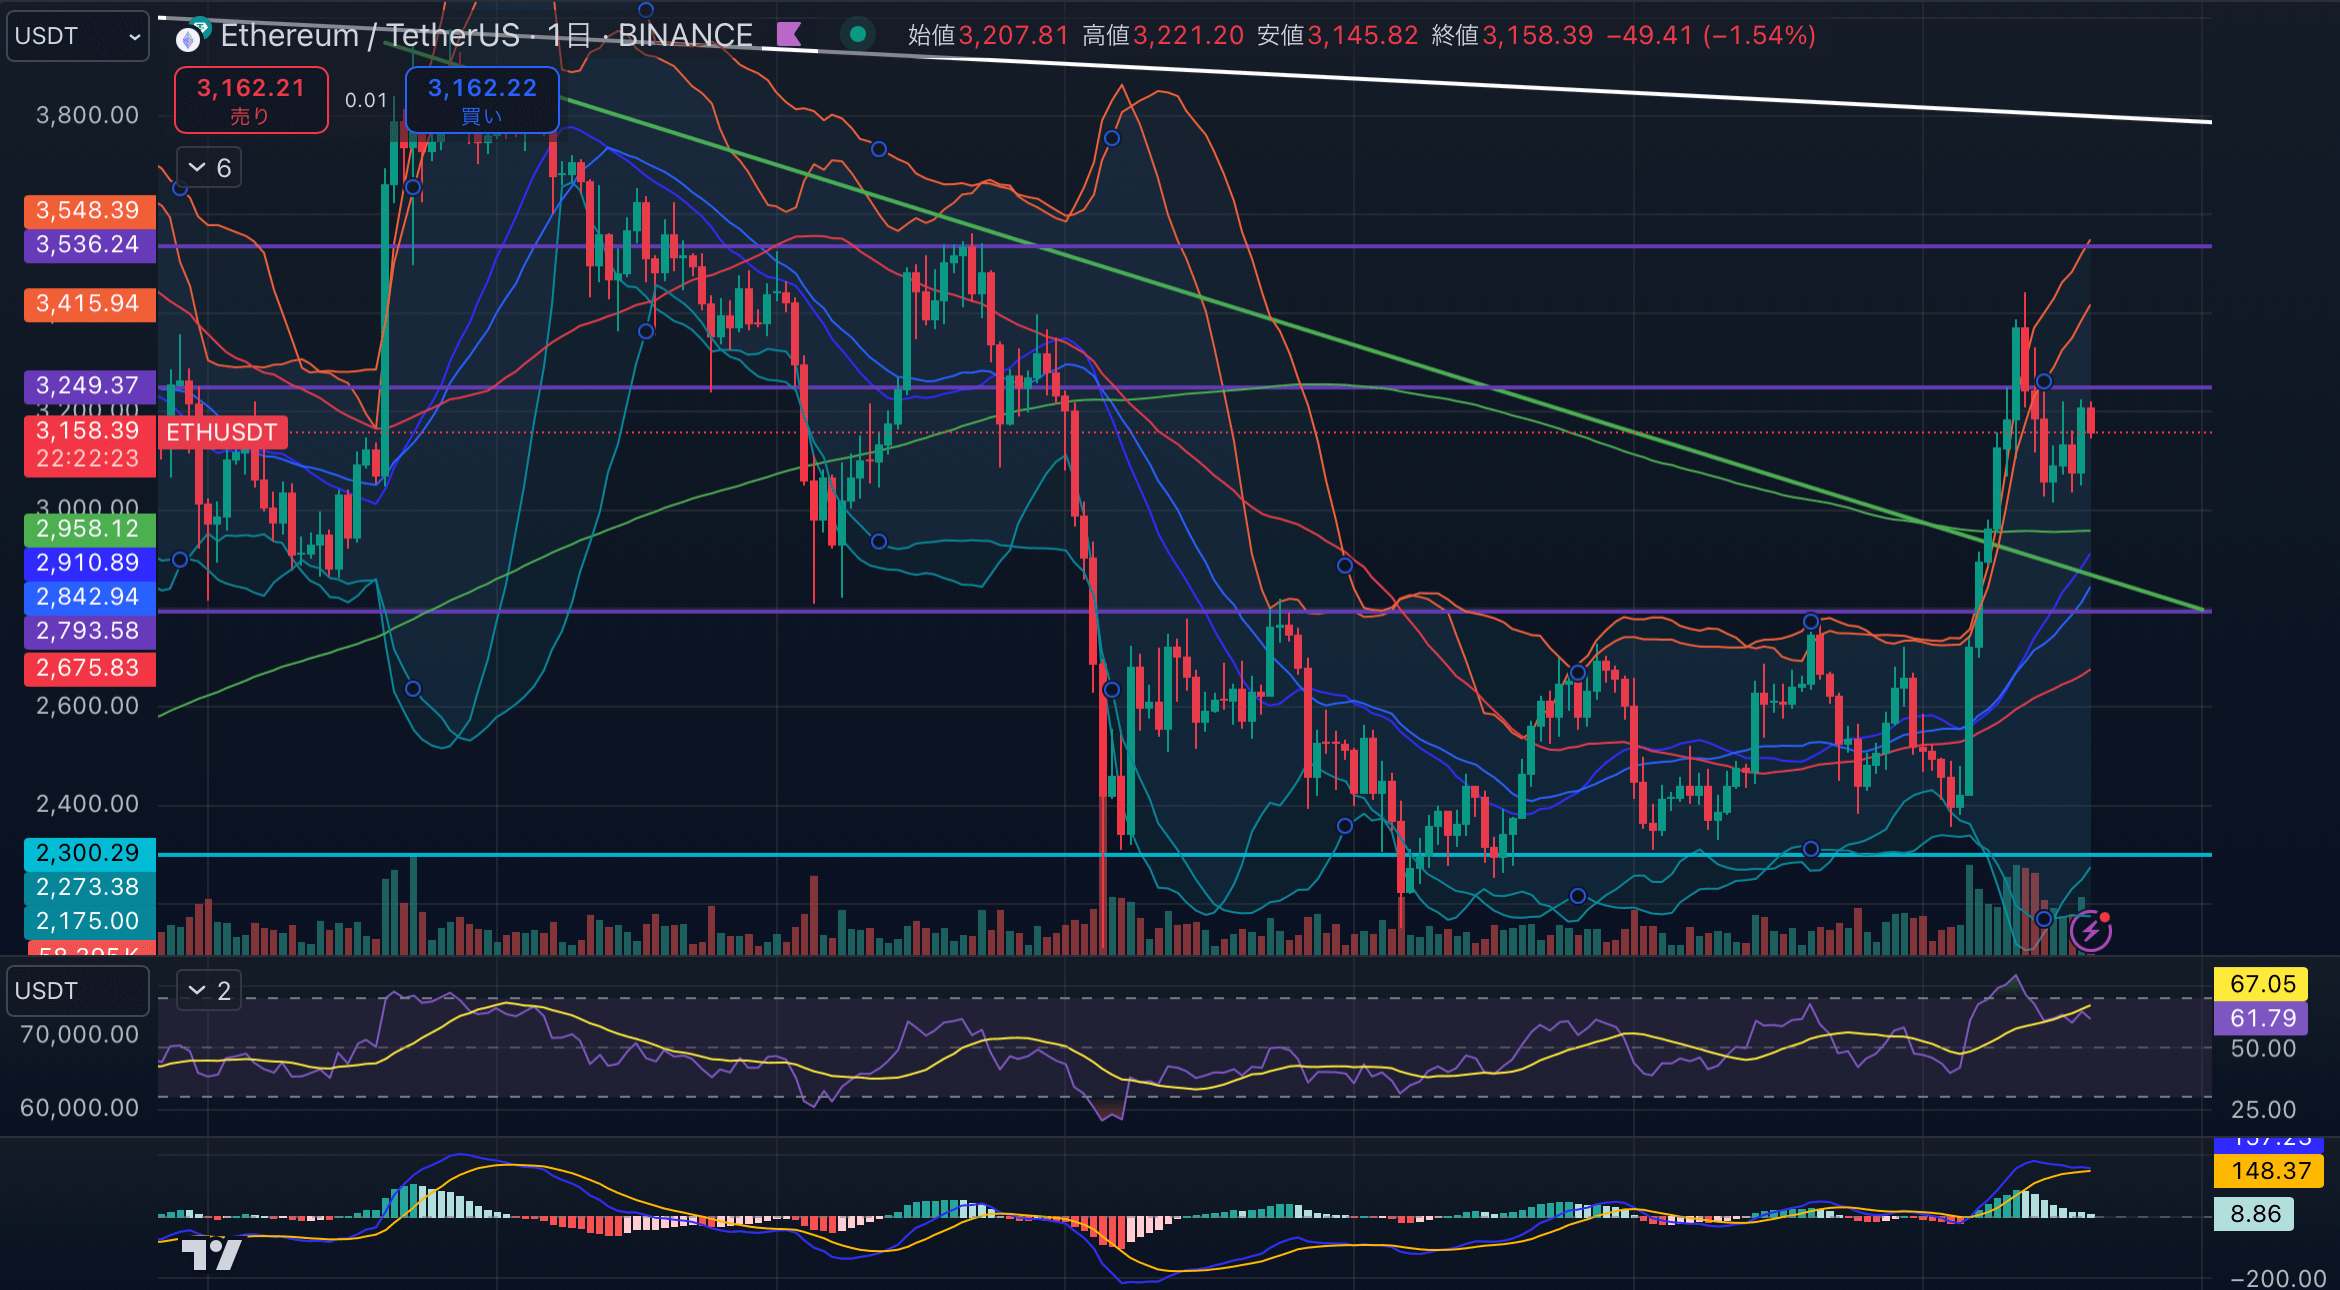Click the orange 3,548.39 price label

point(89,211)
